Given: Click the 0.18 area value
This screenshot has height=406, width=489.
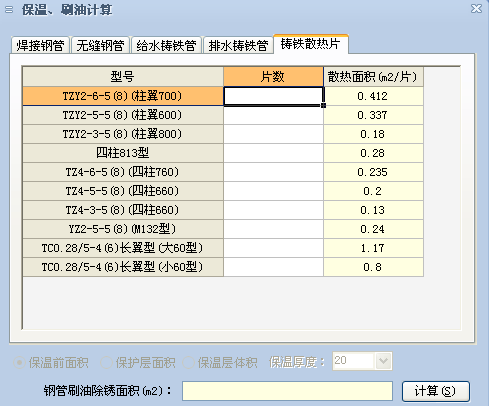Looking at the screenshot, I should coord(373,134).
